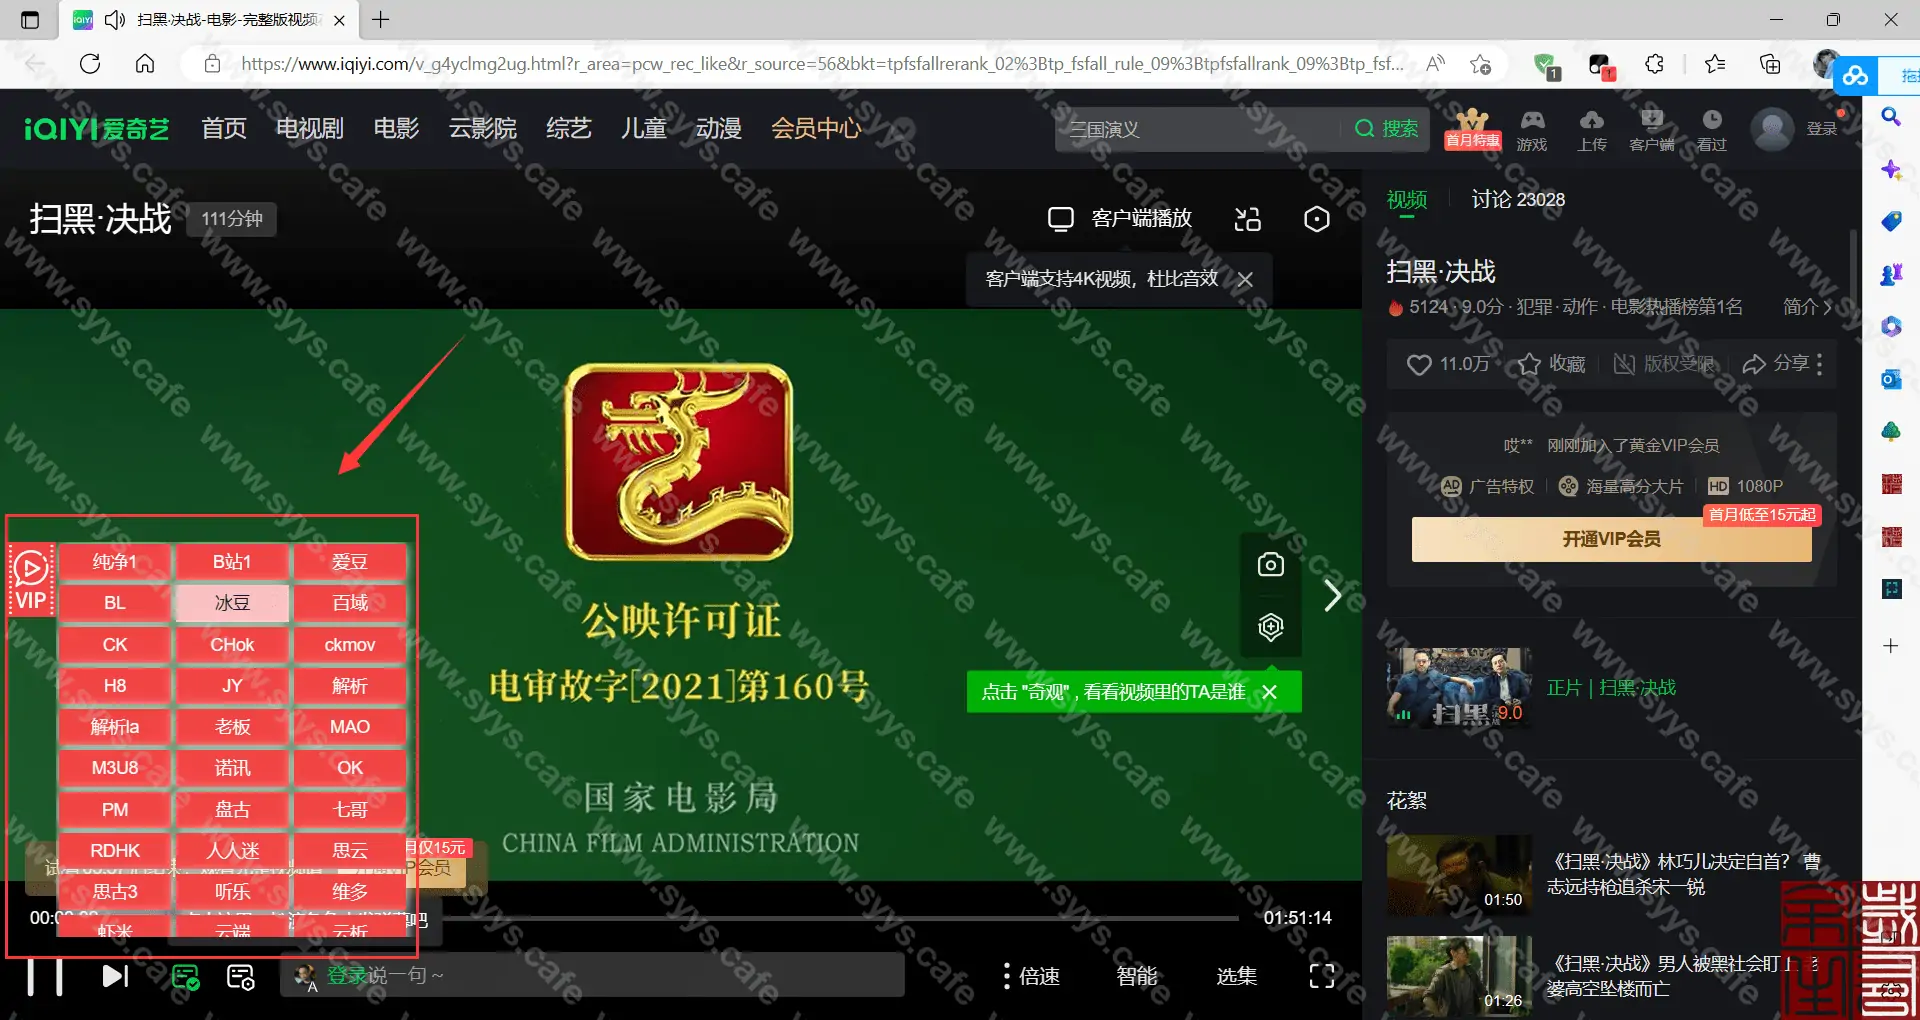Viewport: 1920px width, 1020px height.
Task: Select the 冰豆 parsing source
Action: pyautogui.click(x=231, y=602)
